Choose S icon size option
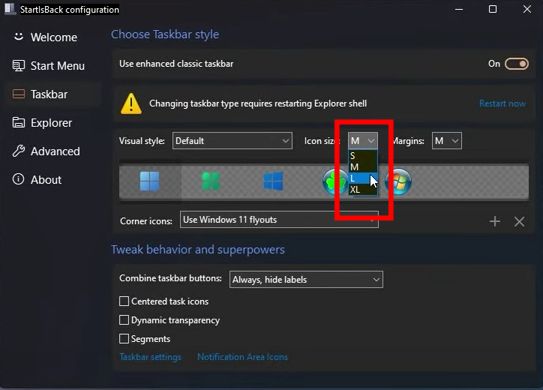Viewport: 543px width, 390px height. pyautogui.click(x=363, y=156)
